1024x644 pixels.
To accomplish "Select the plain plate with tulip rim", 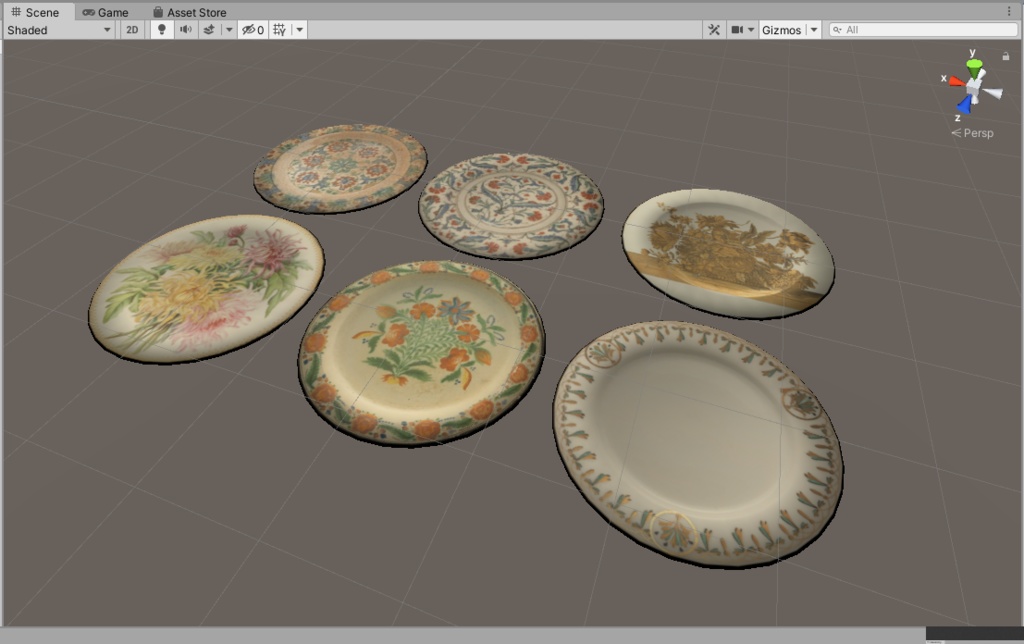I will pyautogui.click(x=697, y=444).
